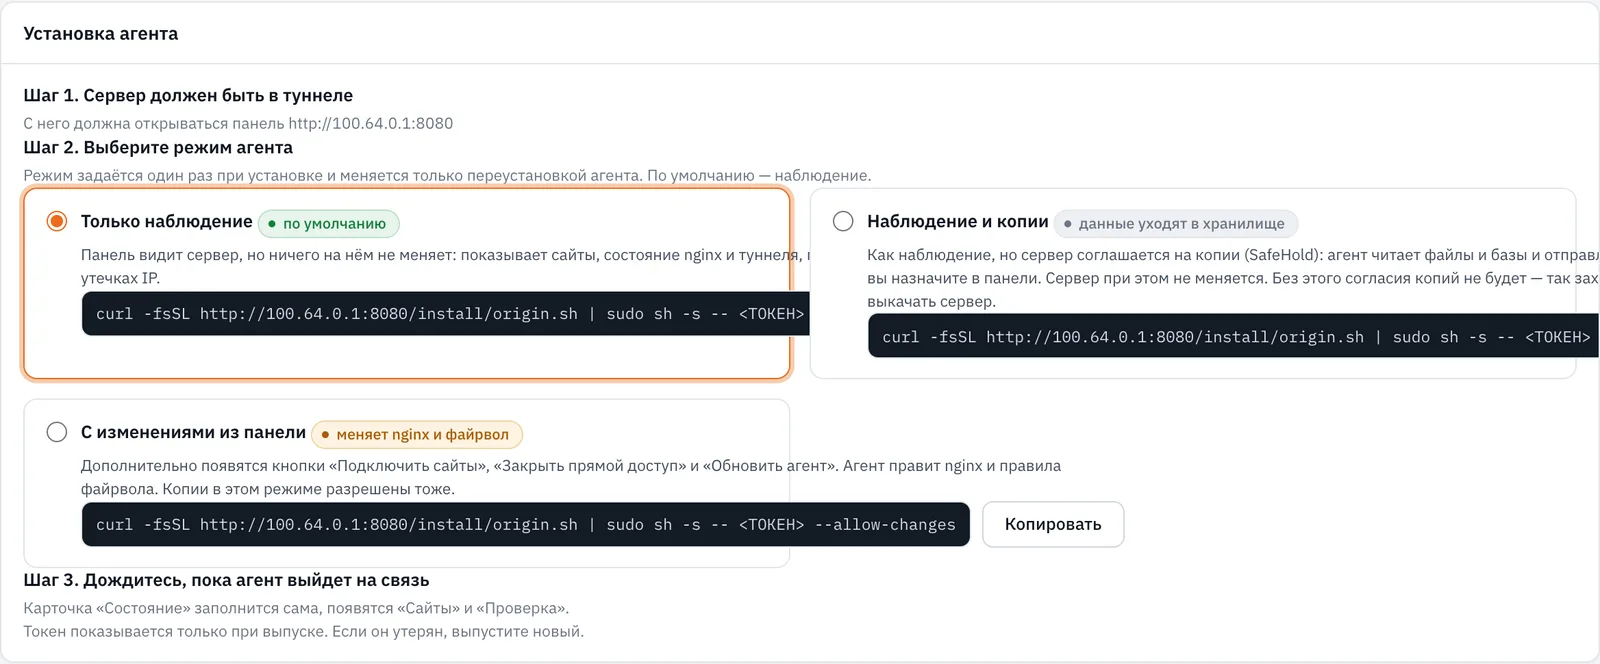Screen dimensions: 1600x664
Task: Click the "меняет nginx и файрвол" badge
Action: (x=417, y=434)
